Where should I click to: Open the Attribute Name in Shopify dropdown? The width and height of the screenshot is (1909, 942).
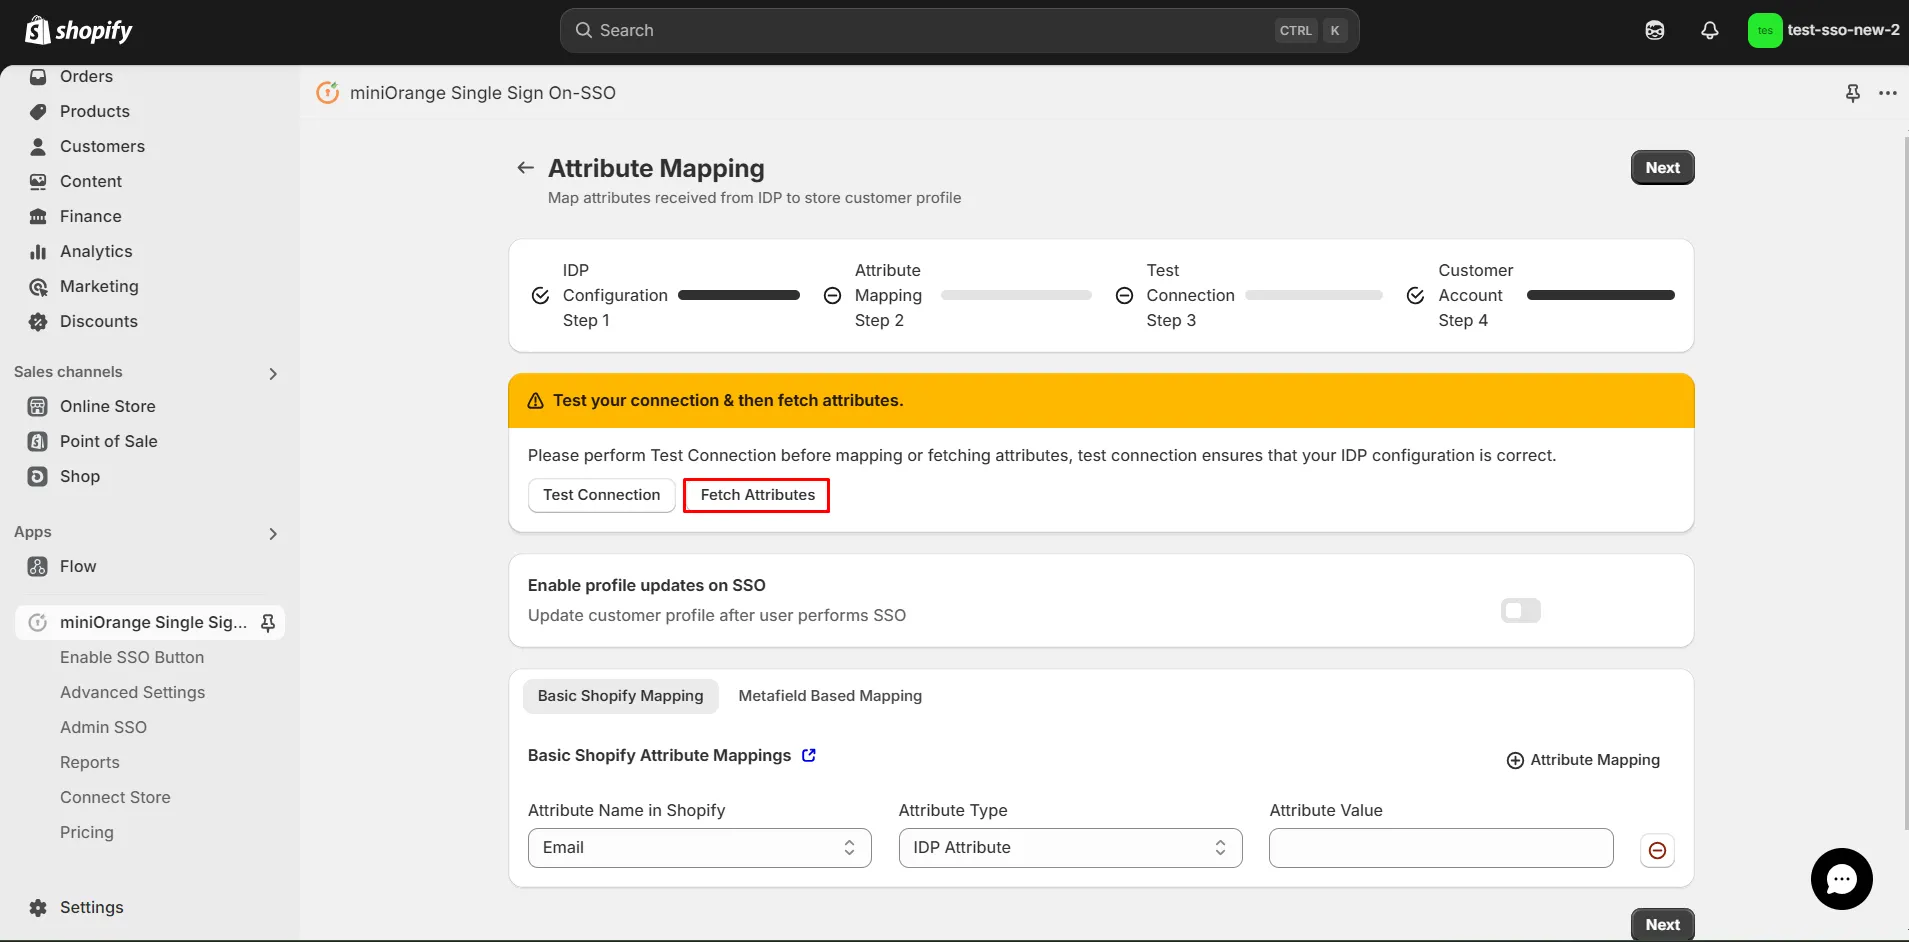tap(700, 848)
